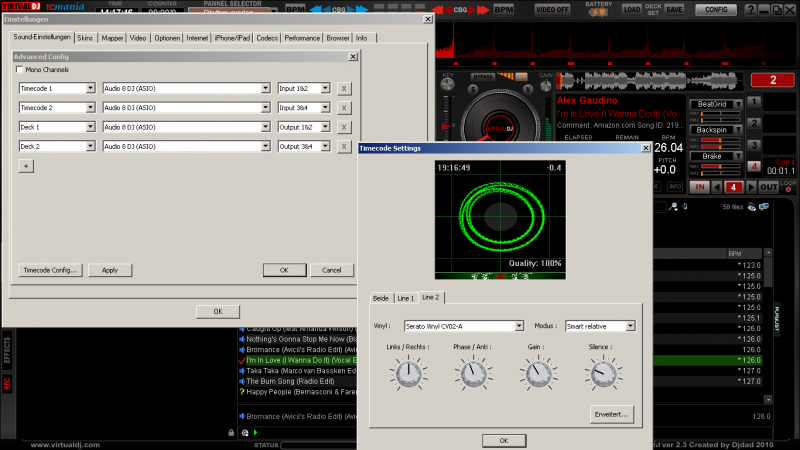Click the V button above the turntable
Screen dimensions: 800x450
tap(528, 89)
